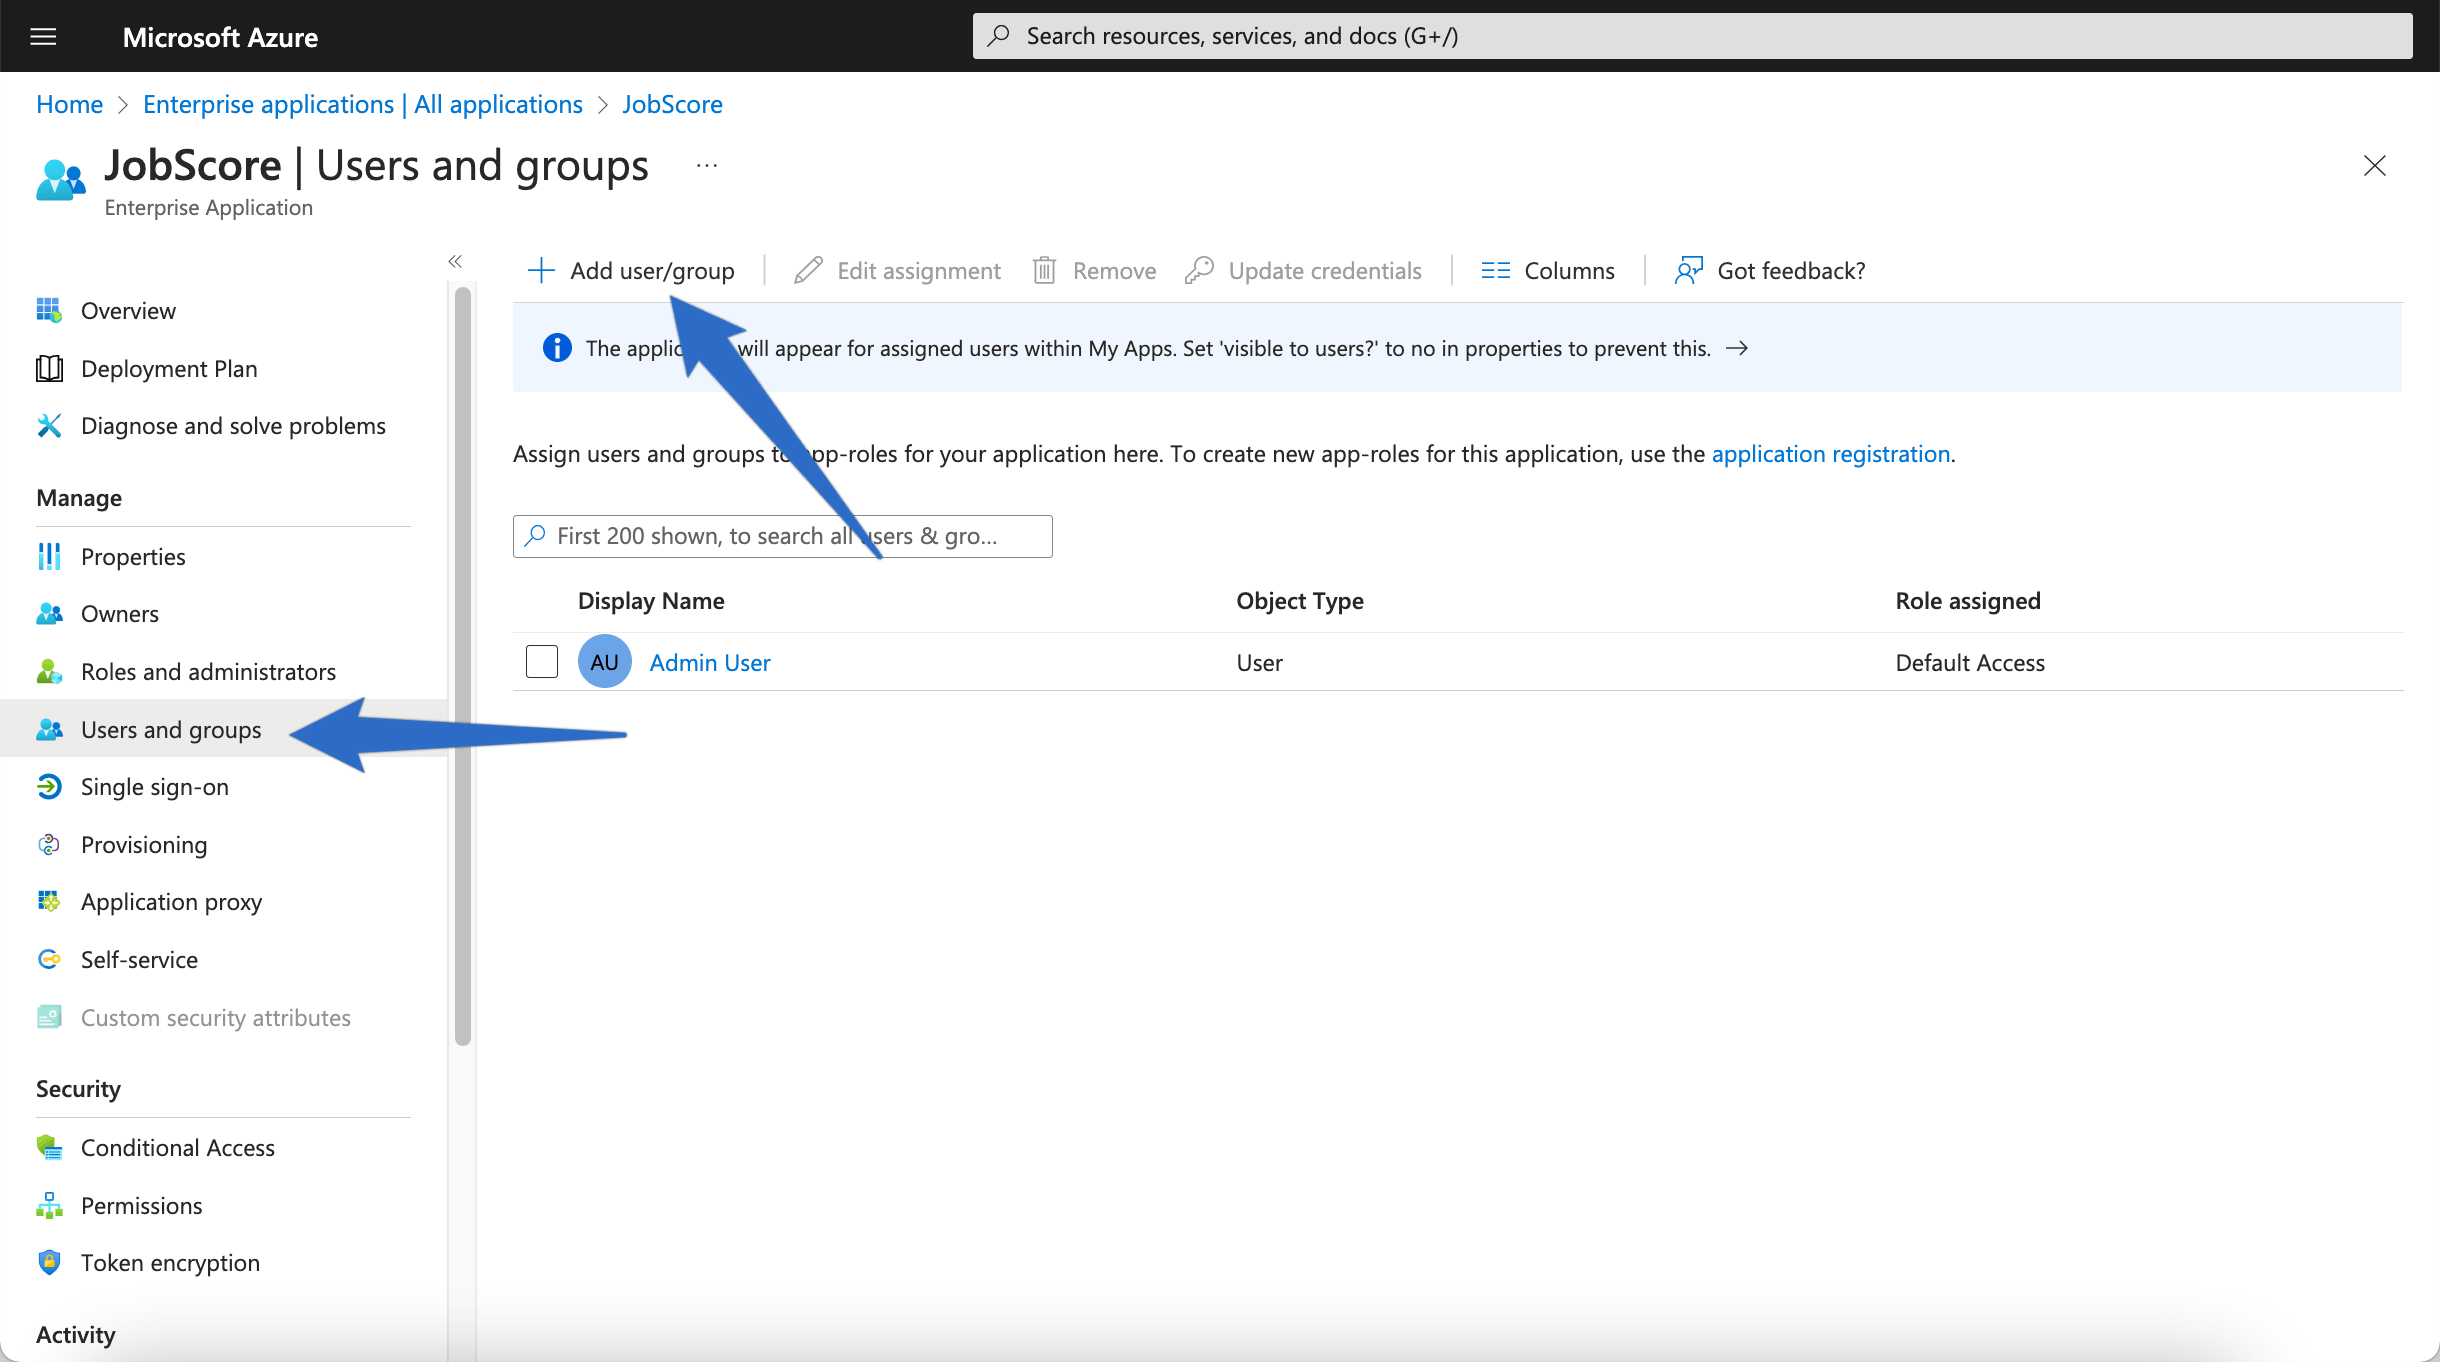Open Token encryption in sidebar
Image resolution: width=2440 pixels, height=1362 pixels.
point(170,1263)
